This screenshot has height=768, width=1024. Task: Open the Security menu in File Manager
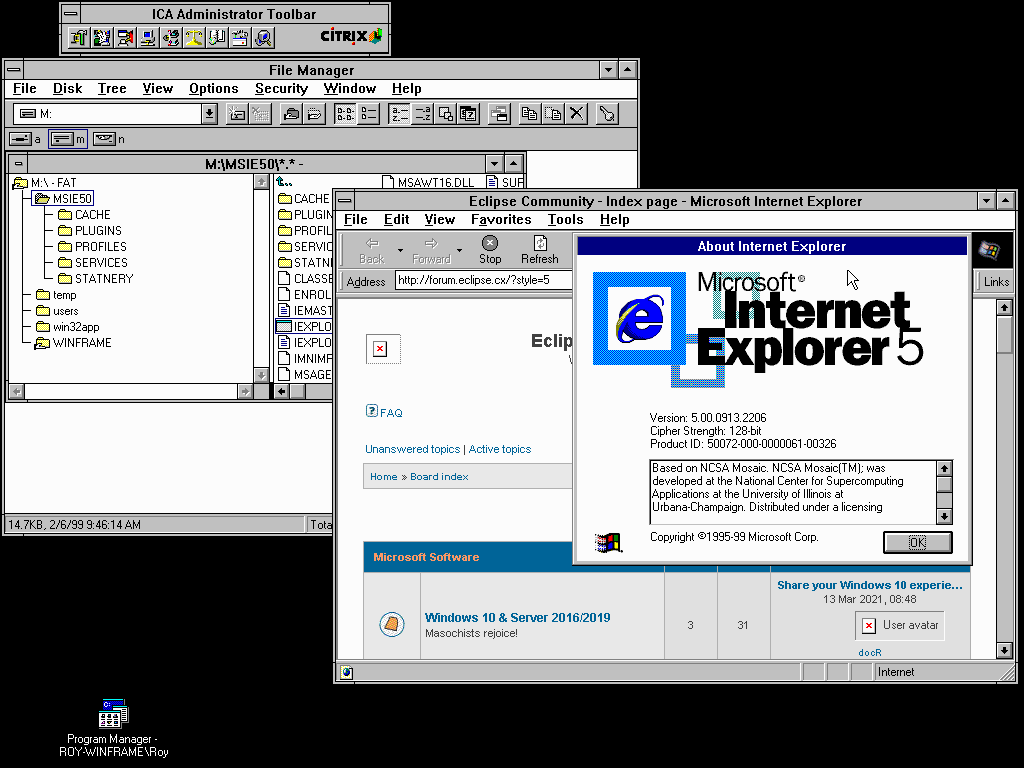[281, 89]
